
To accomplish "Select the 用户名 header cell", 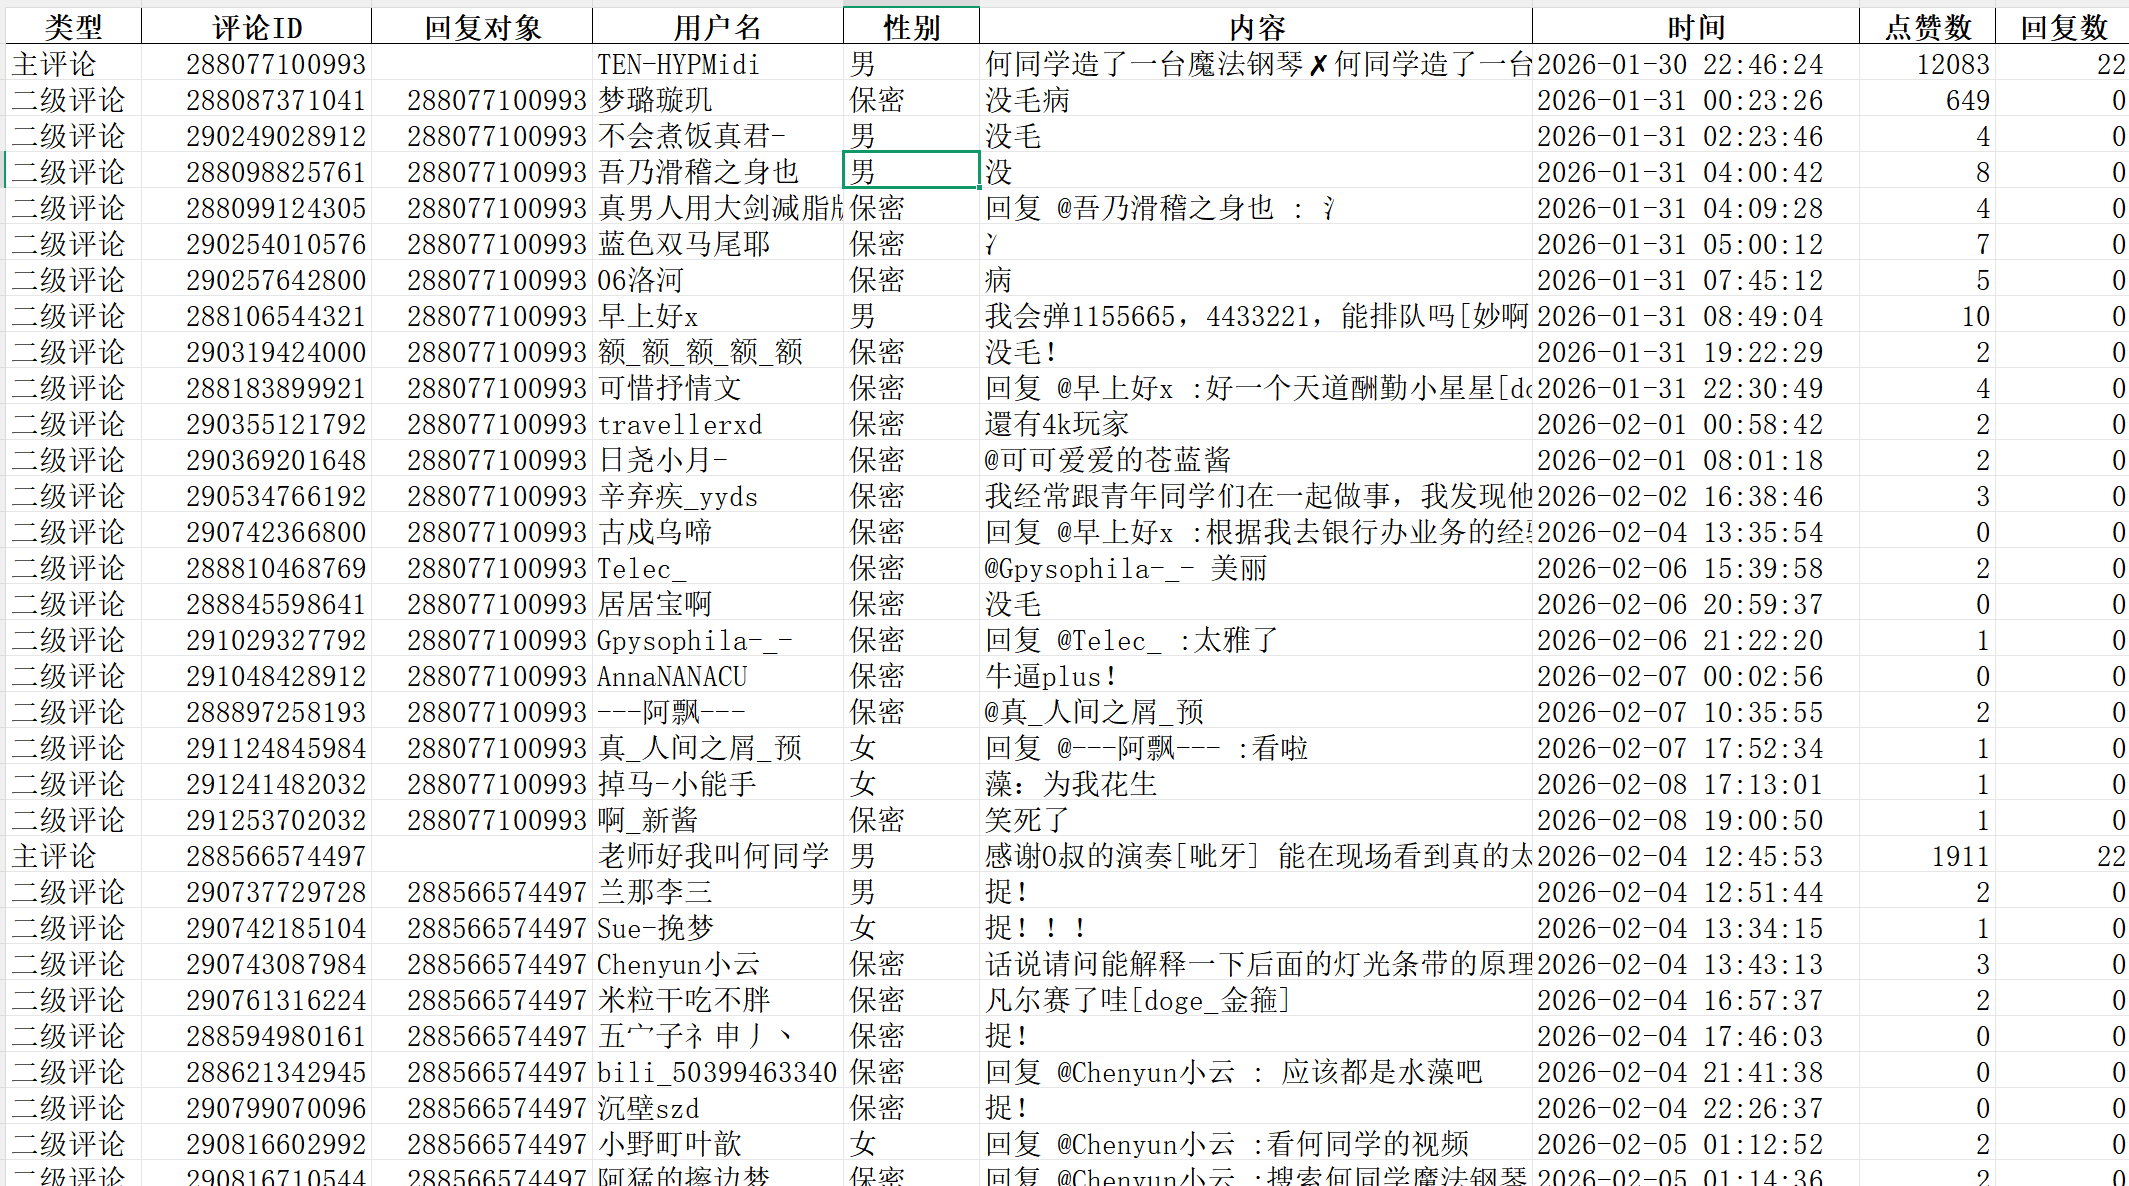I will click(x=717, y=27).
